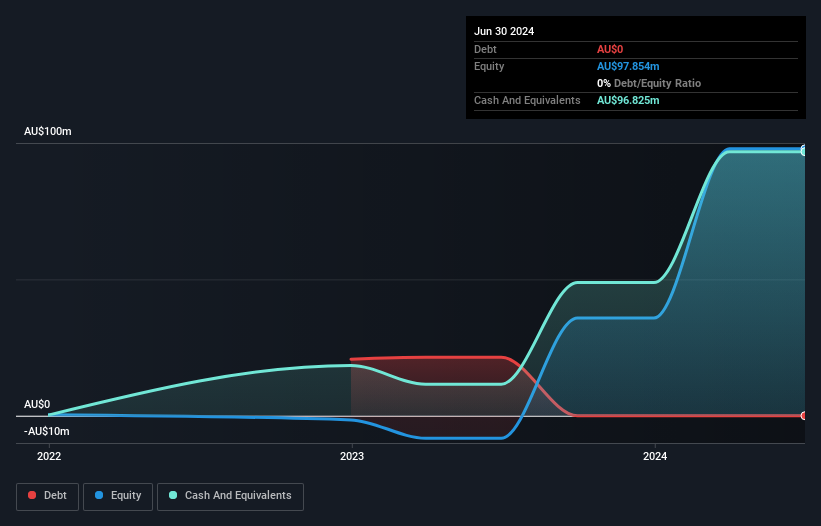The image size is (821, 526).
Task: Click Cash And Equivalents label in tooltip
Action: point(527,100)
